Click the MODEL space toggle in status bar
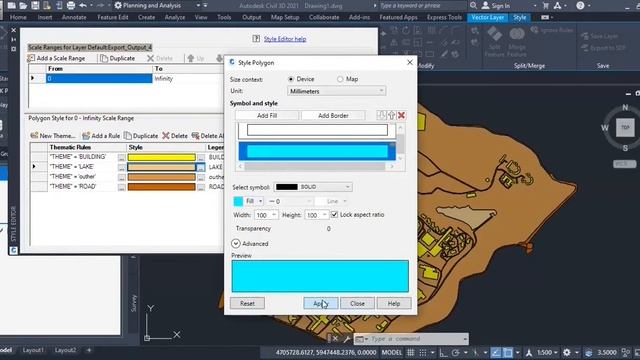This screenshot has width=640, height=360. (x=392, y=352)
